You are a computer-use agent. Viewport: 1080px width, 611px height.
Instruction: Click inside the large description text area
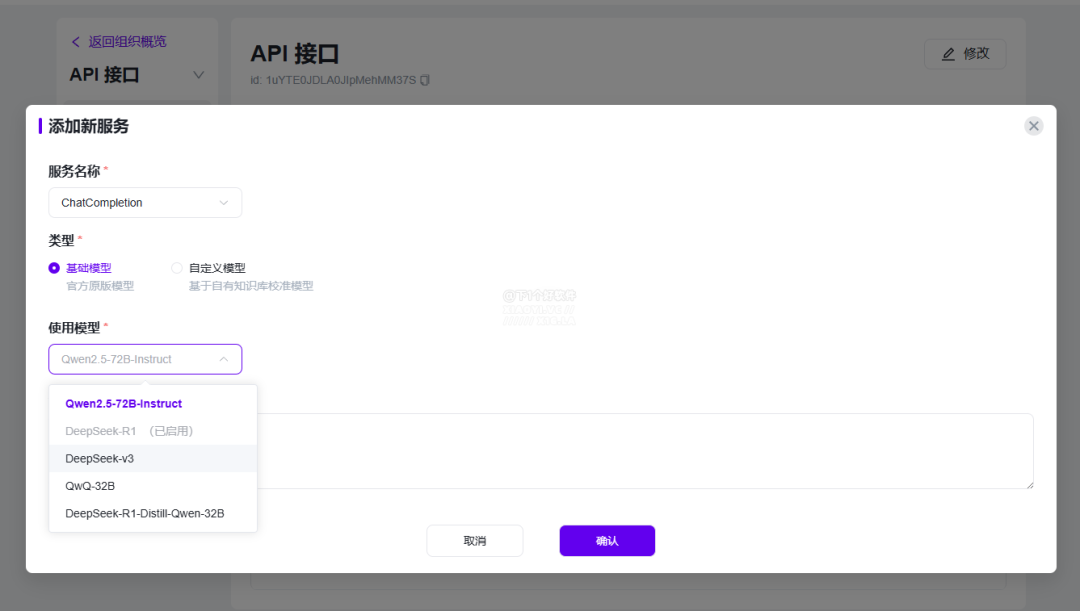pos(645,451)
